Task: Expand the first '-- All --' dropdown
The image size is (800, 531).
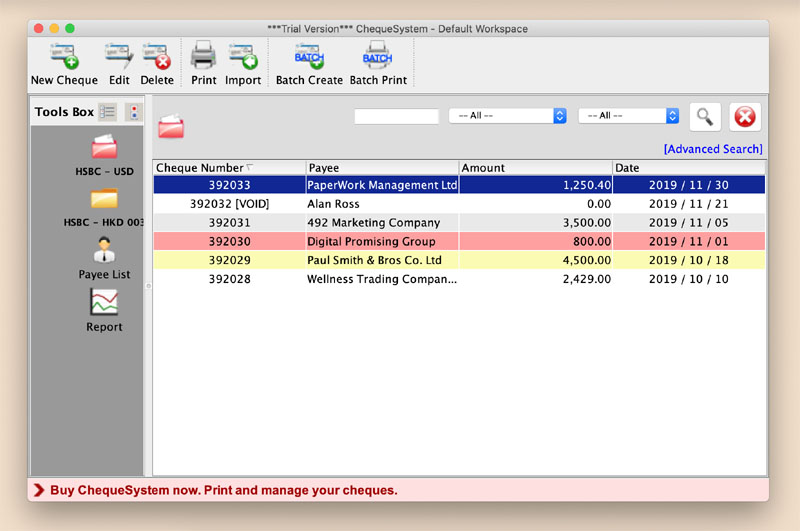Action: coord(508,116)
